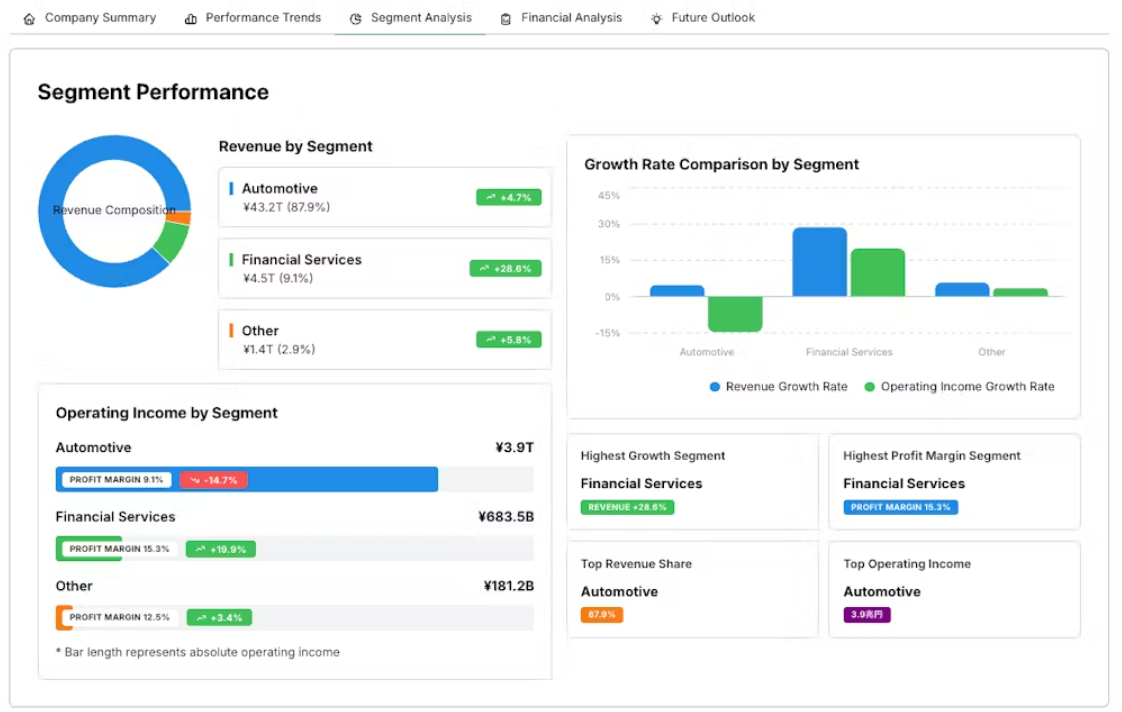This screenshot has width=1122, height=712.
Task: Click the blue PROFIT MARGIN 15.3% tag
Action: [900, 507]
